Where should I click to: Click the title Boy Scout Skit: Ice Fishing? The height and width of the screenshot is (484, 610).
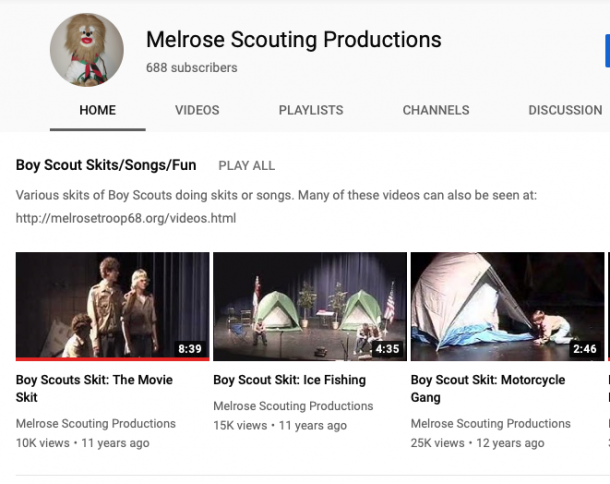coord(289,380)
